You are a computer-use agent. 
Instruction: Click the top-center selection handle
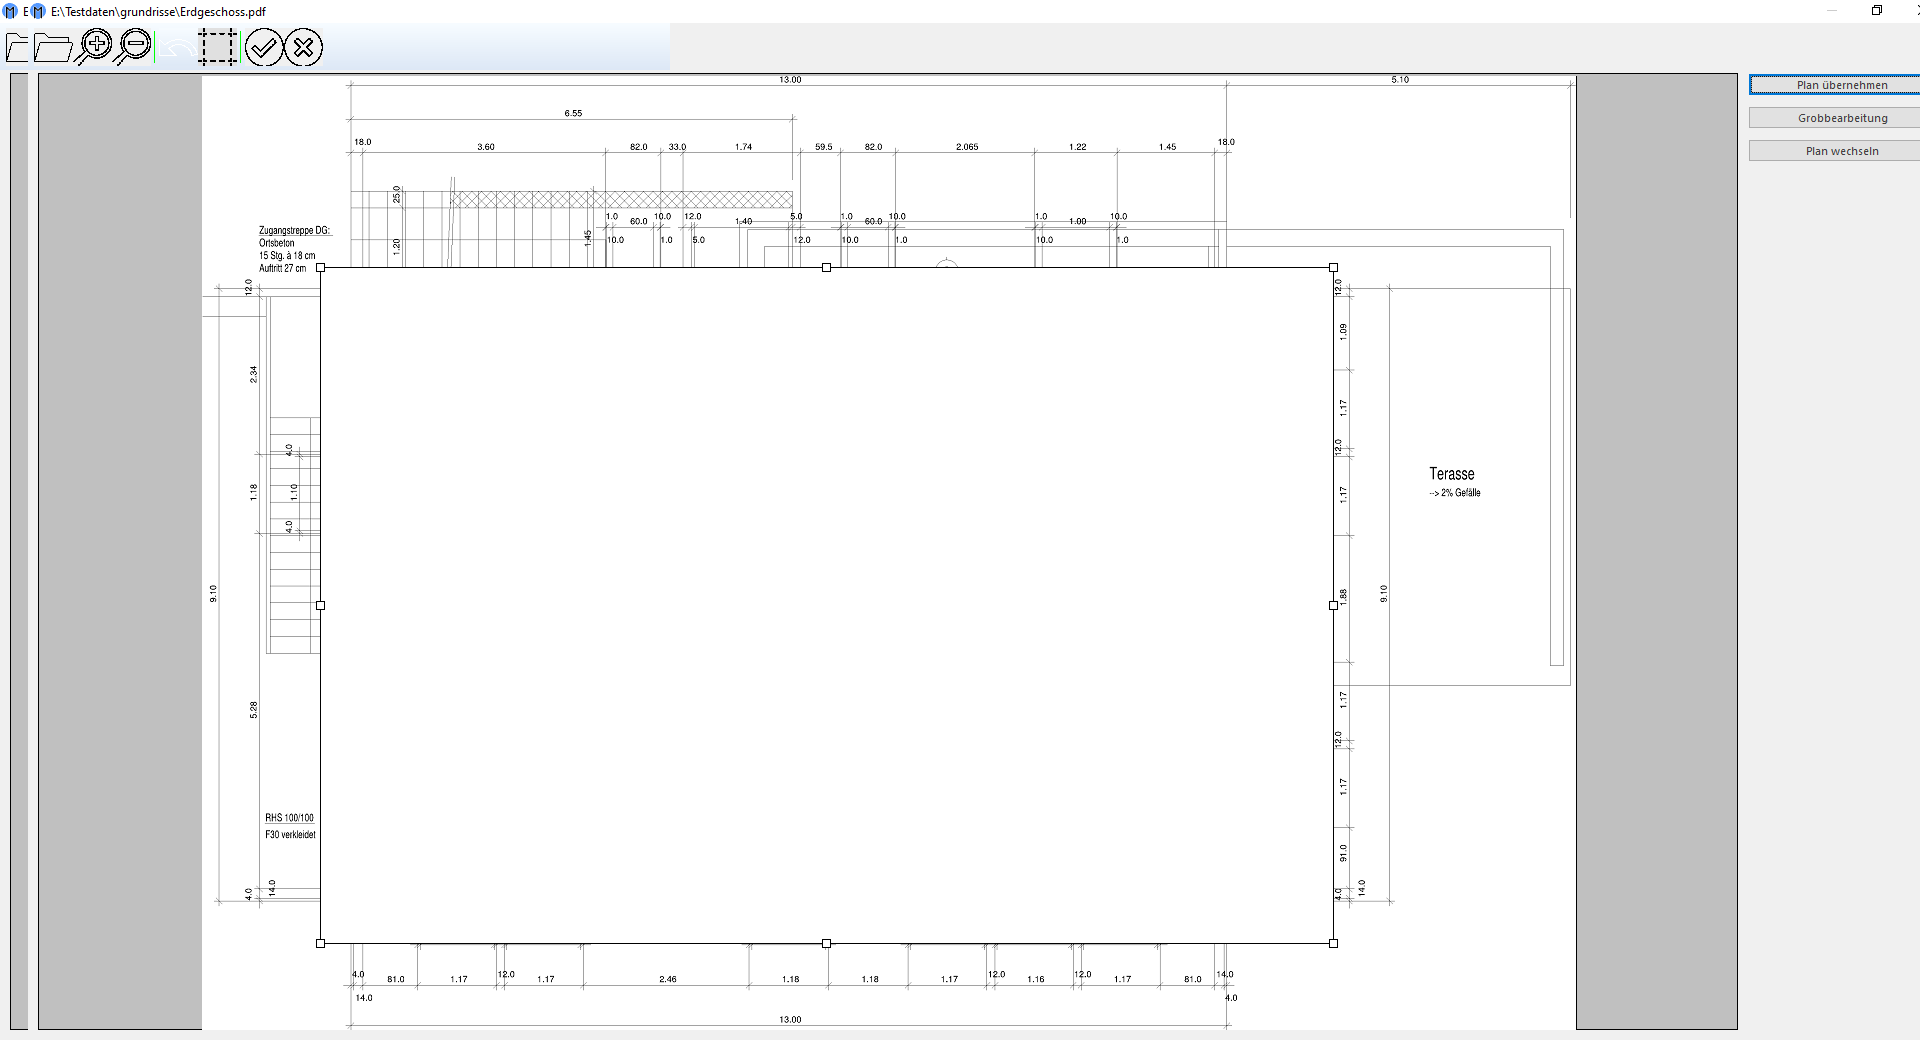click(x=826, y=268)
